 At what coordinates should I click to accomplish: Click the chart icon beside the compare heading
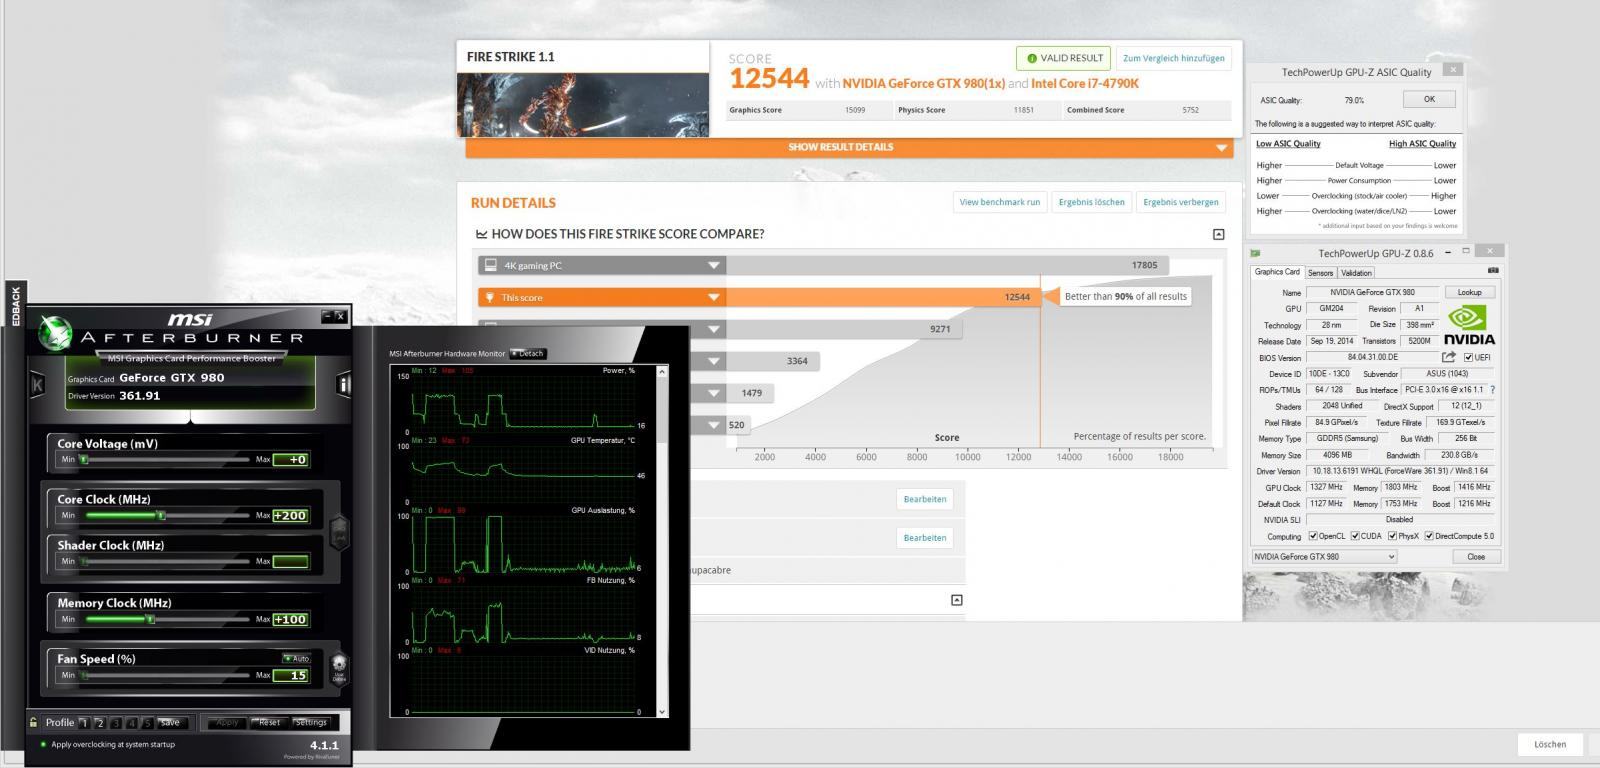481,234
